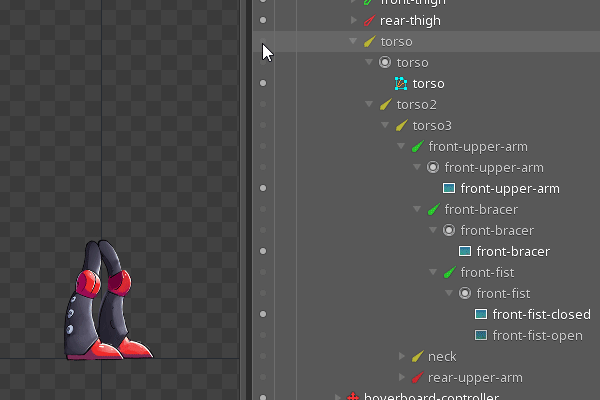Click the neck yellow bone icon
600x400 pixels.
pyautogui.click(x=417, y=357)
